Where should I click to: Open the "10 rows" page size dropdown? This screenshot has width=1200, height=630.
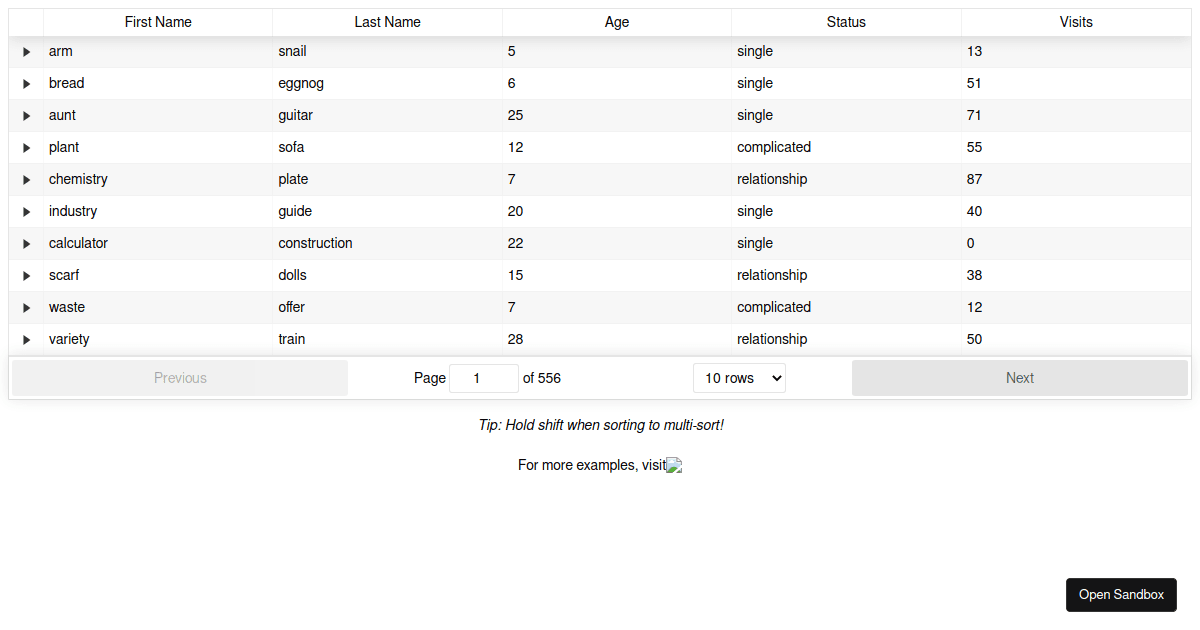(x=739, y=378)
